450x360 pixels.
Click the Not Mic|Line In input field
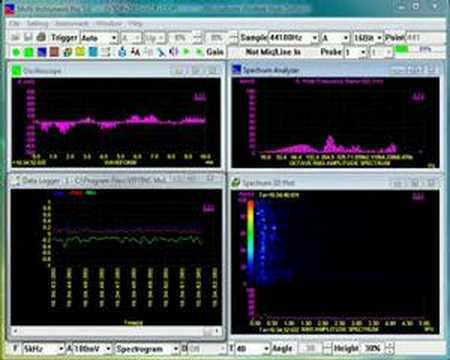pos(273,52)
